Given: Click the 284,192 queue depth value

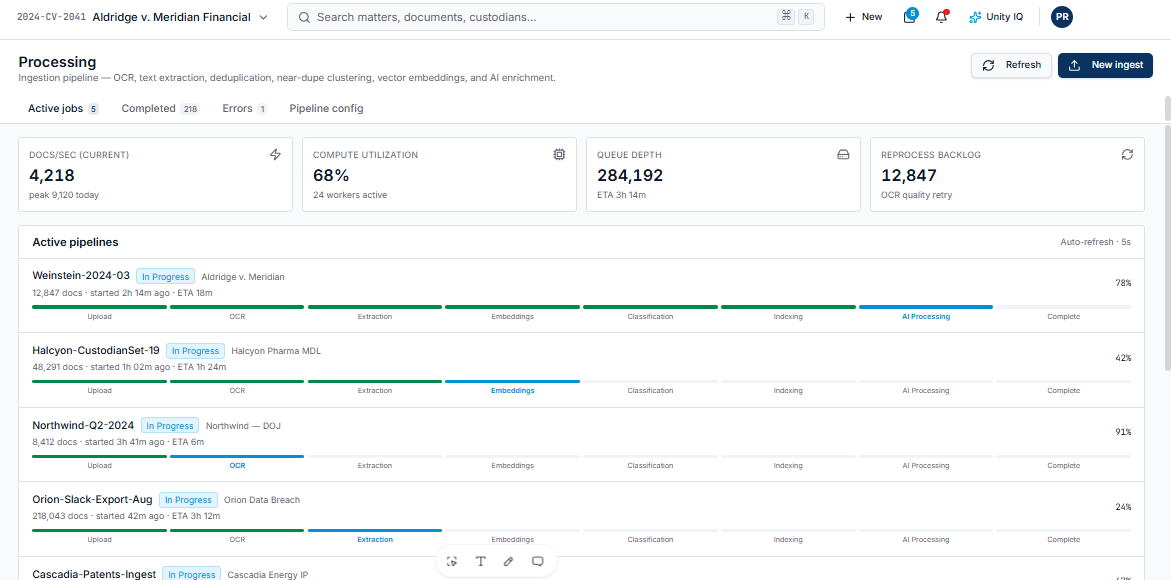Looking at the screenshot, I should (x=630, y=175).
